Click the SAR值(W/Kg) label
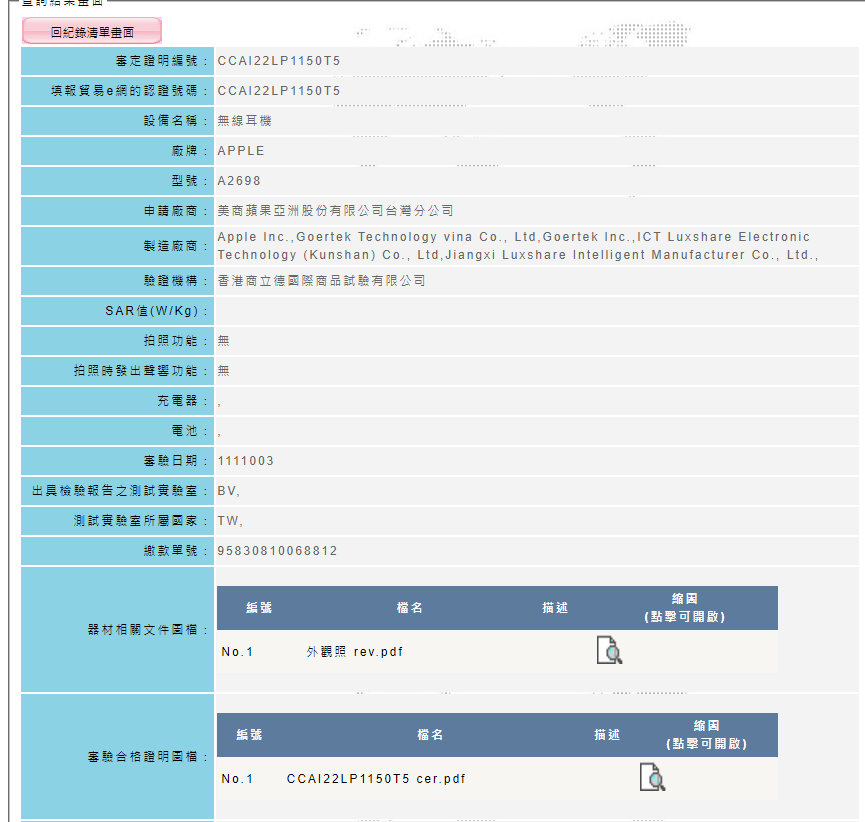865x822 pixels. (x=157, y=311)
